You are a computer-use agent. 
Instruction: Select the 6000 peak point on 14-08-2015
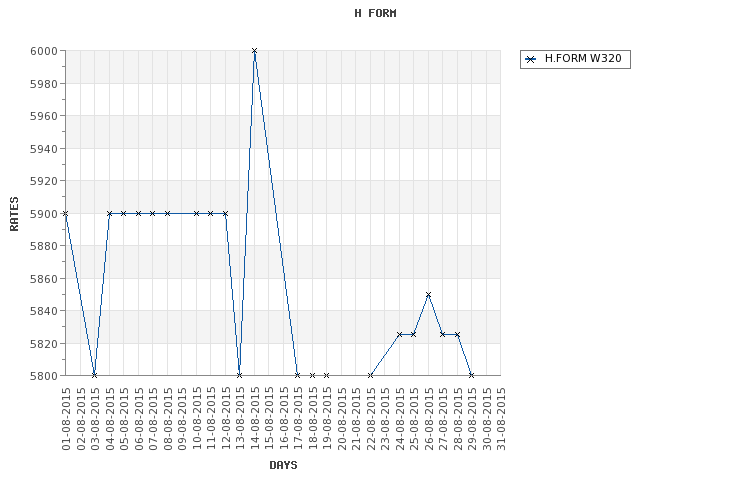[254, 51]
